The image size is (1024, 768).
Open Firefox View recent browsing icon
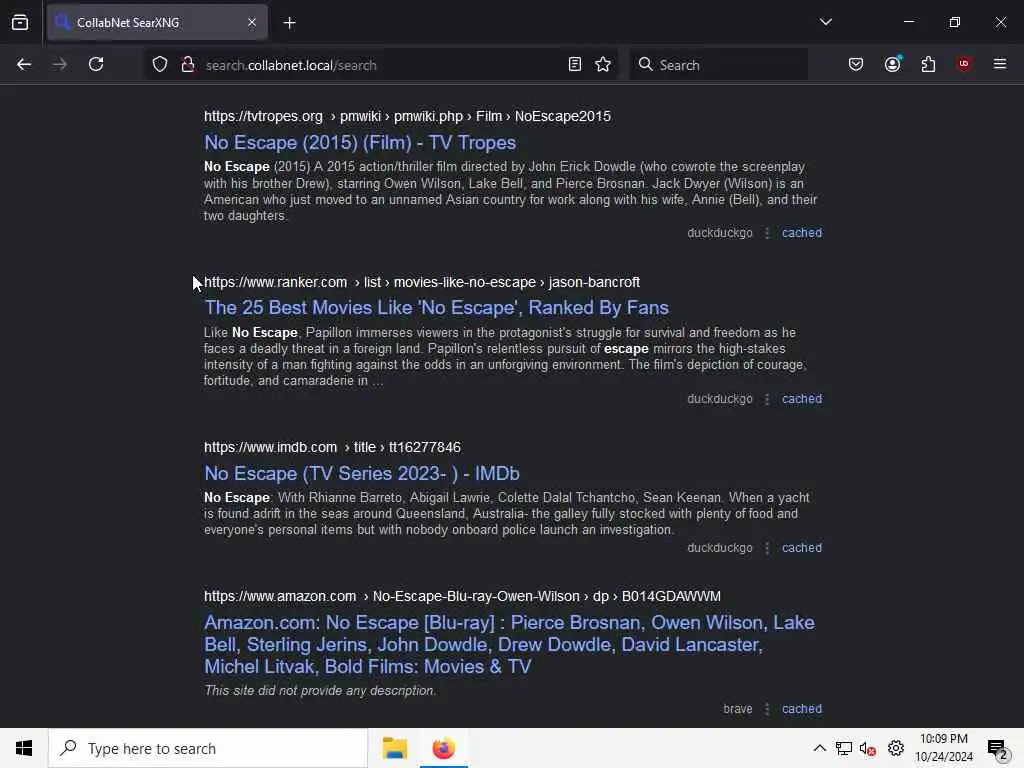point(20,22)
